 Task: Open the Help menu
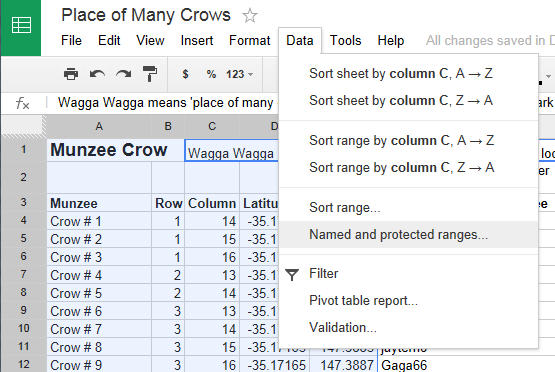[391, 40]
